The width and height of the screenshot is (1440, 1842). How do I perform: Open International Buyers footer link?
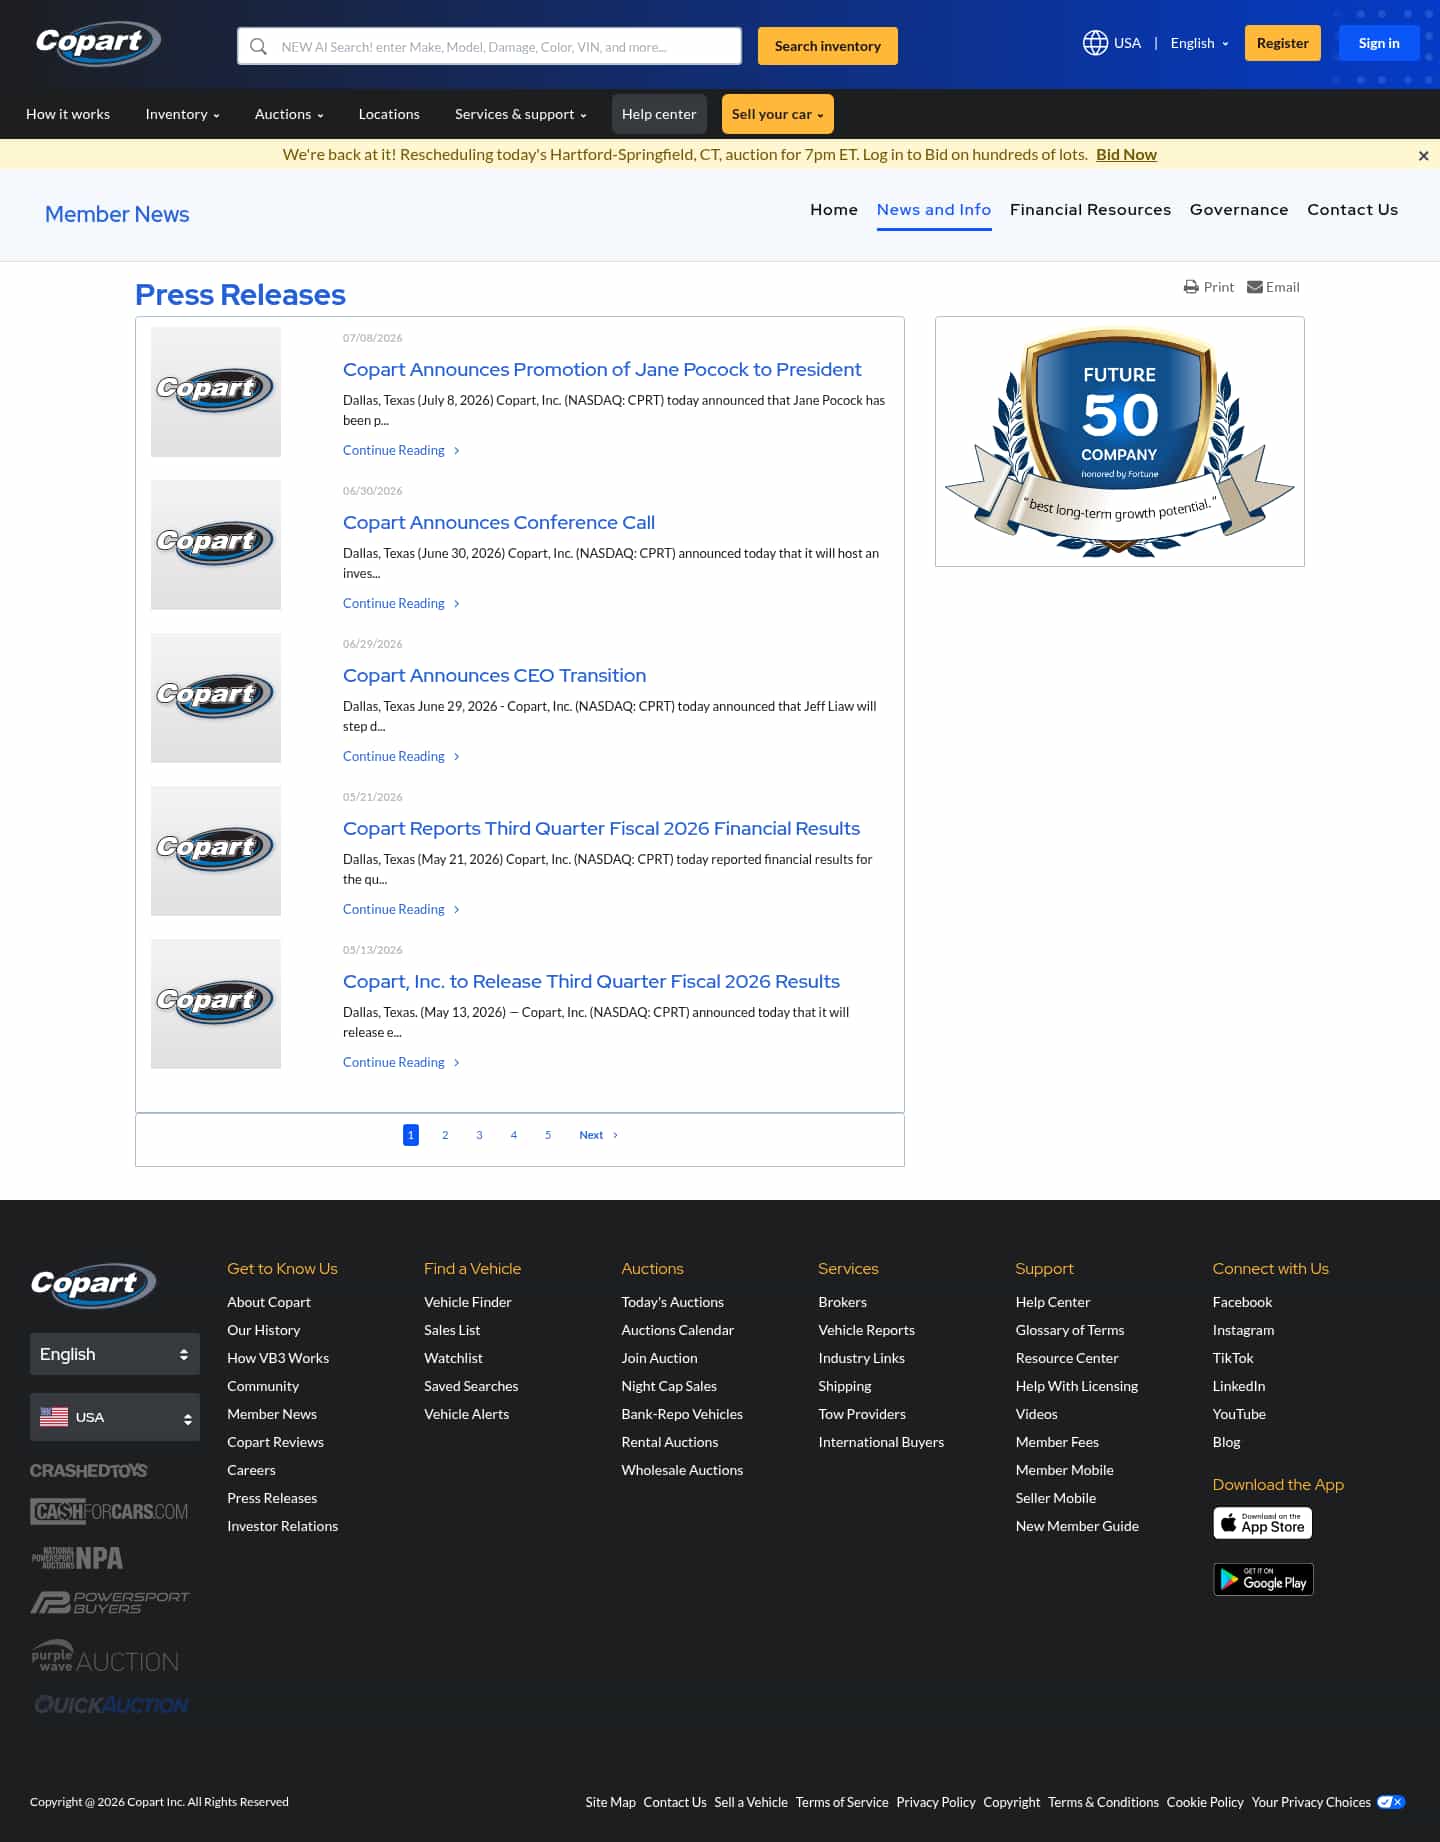click(x=881, y=1442)
